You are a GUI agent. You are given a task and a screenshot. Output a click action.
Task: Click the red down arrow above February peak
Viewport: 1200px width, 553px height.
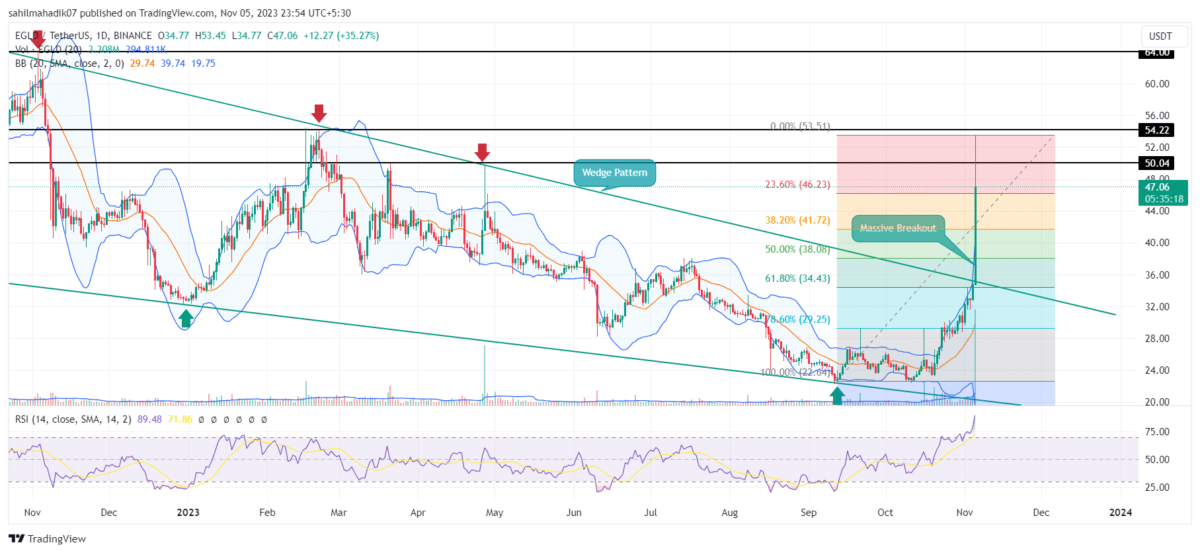(318, 112)
